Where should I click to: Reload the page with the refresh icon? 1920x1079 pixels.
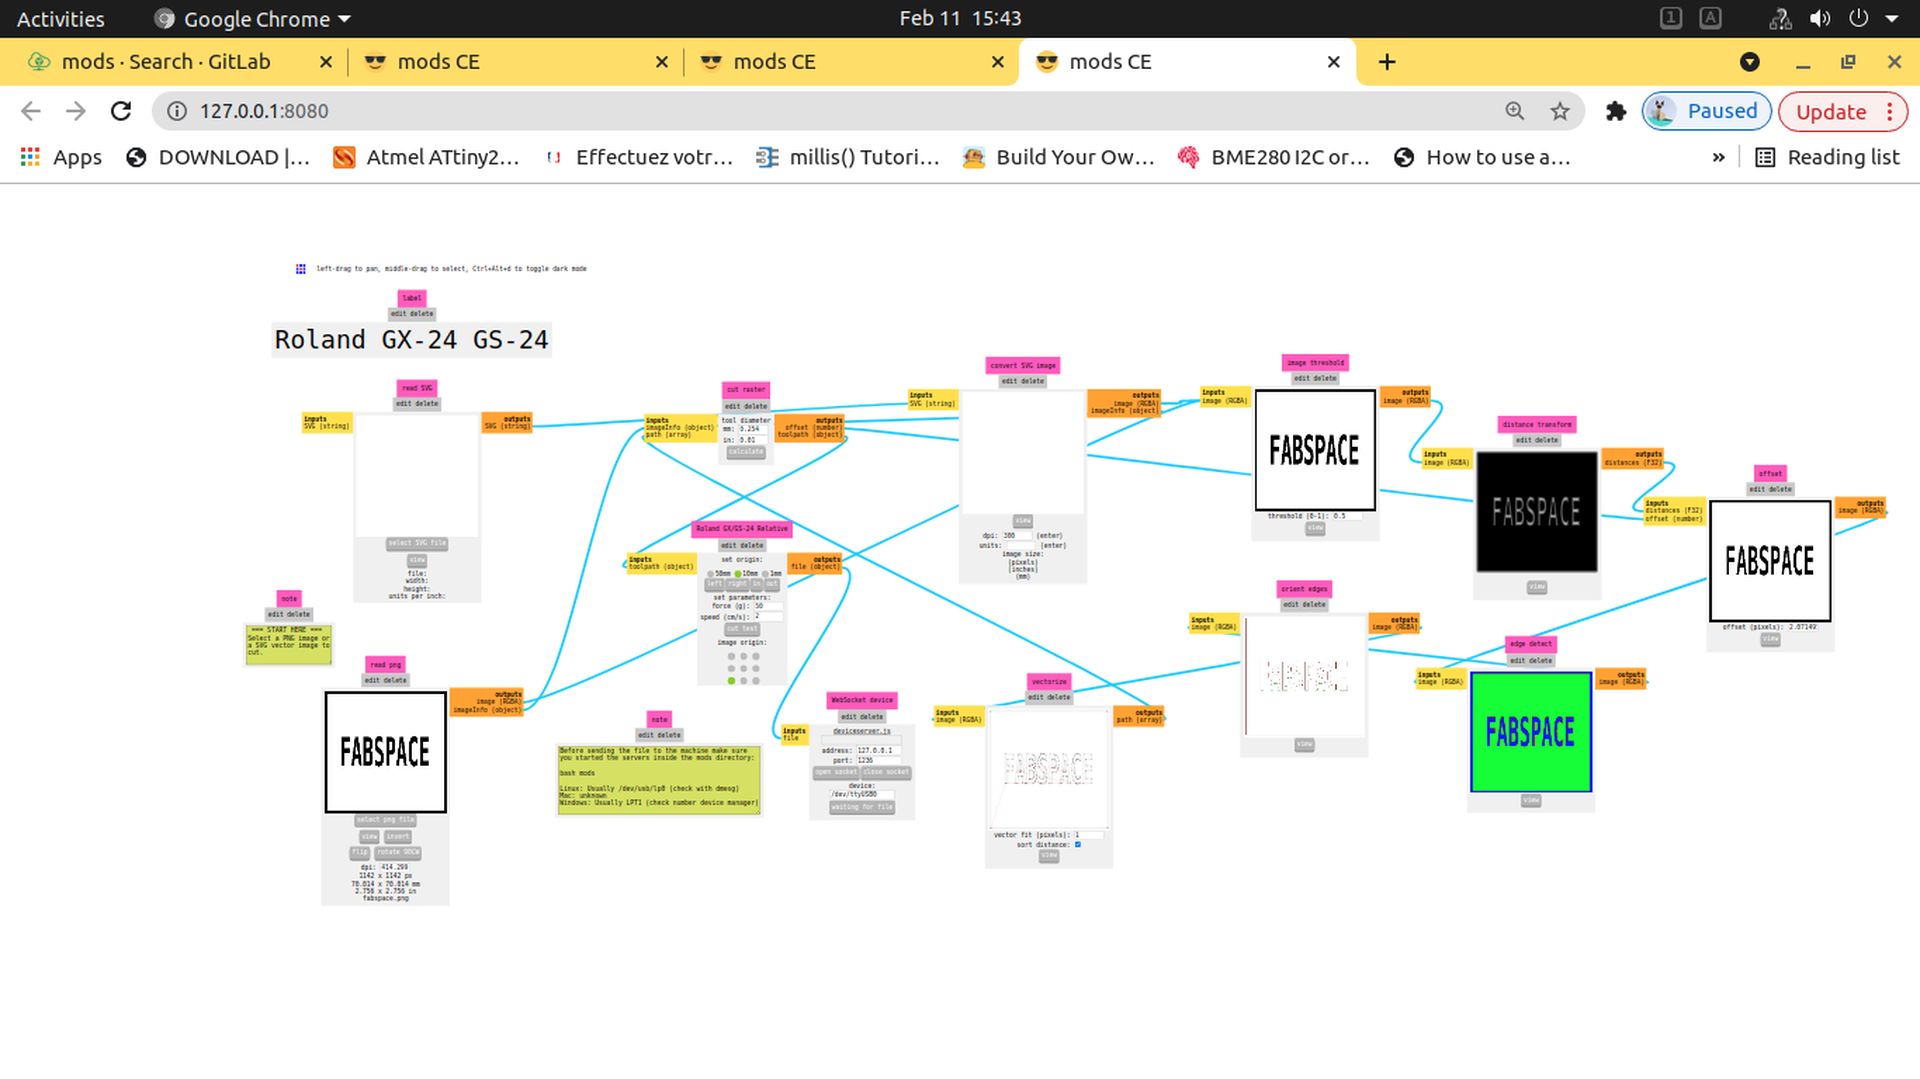pos(121,111)
